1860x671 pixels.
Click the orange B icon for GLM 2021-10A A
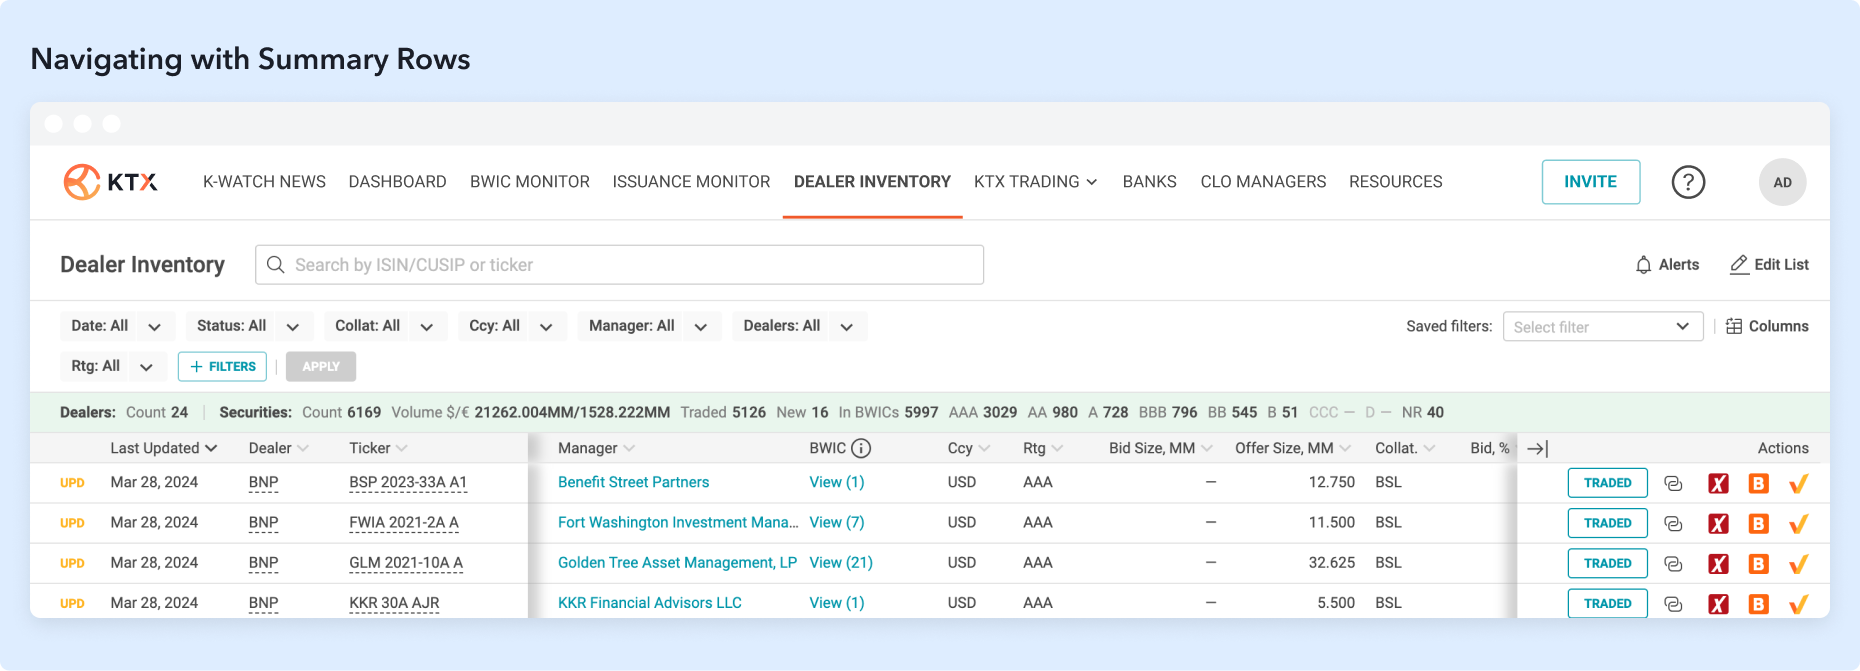[1758, 564]
